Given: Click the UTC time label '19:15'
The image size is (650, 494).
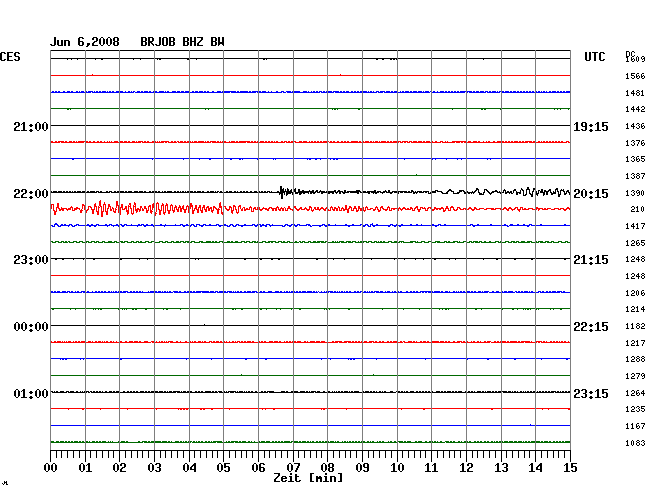Looking at the screenshot, I should click(x=591, y=126).
